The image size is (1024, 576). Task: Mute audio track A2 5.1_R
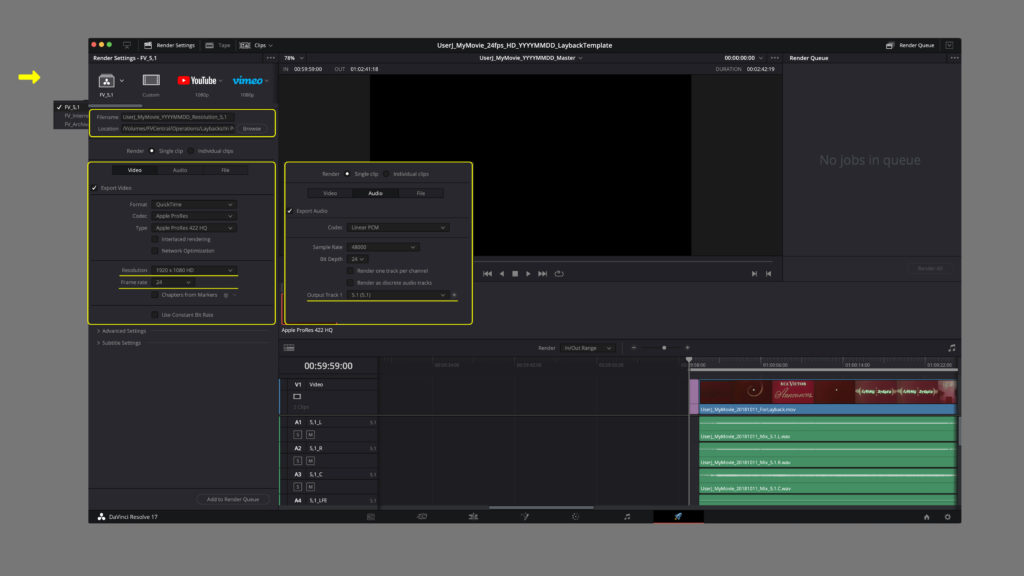pyautogui.click(x=310, y=460)
